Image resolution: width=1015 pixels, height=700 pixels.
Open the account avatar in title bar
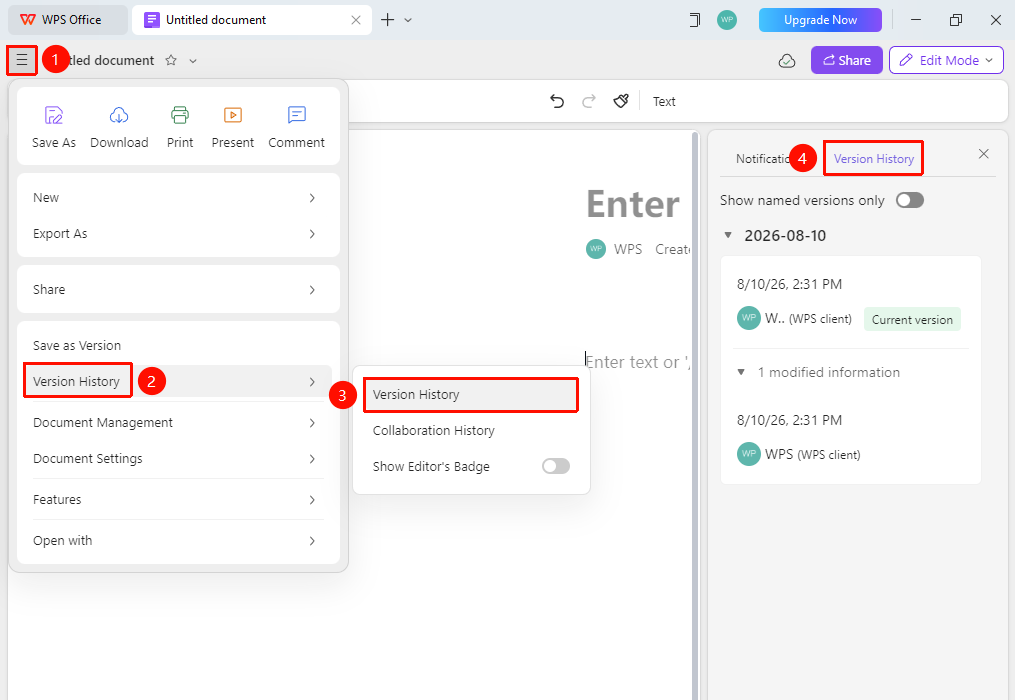tap(727, 20)
